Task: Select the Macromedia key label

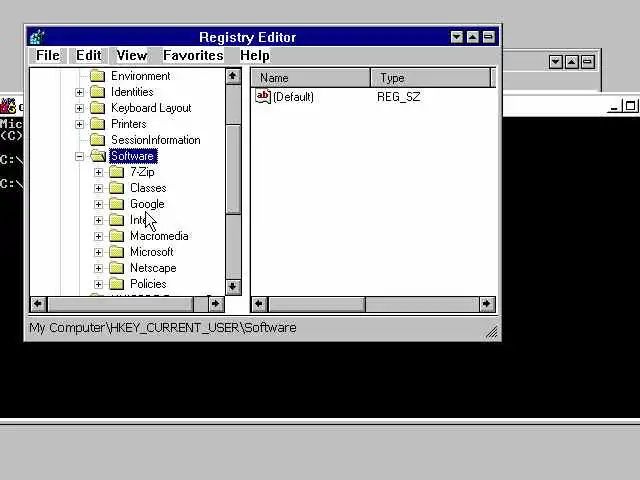Action: coord(159,236)
